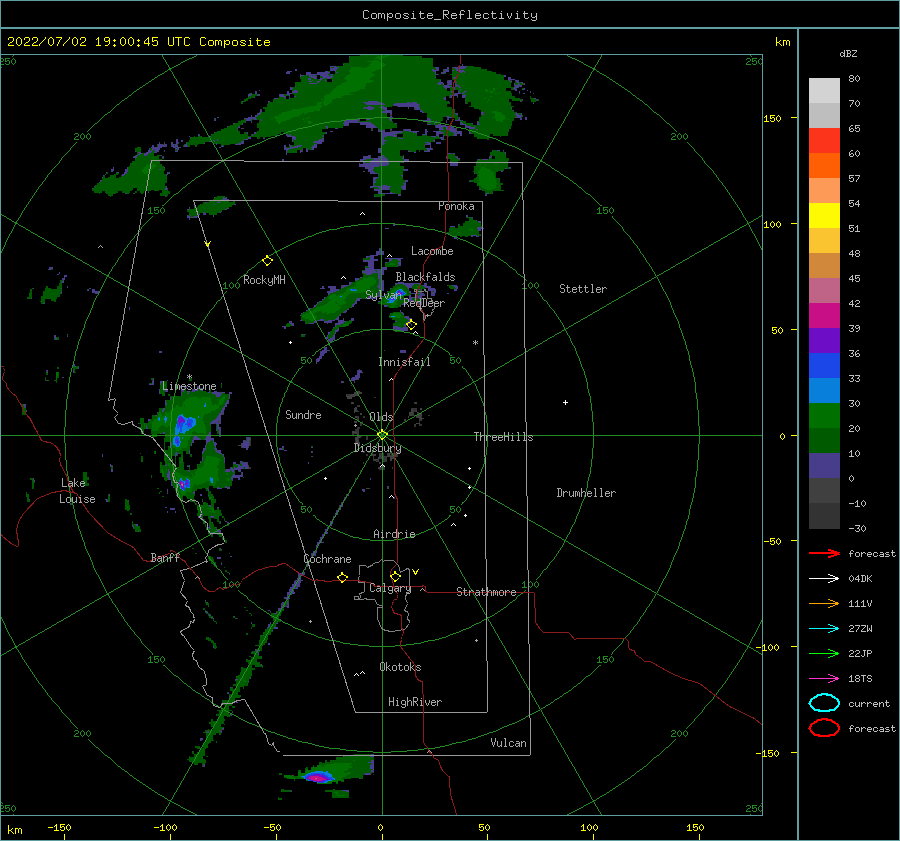Click the yellow diamond marker above RockyMH
Screen dimensions: 900x841
[x=267, y=261]
